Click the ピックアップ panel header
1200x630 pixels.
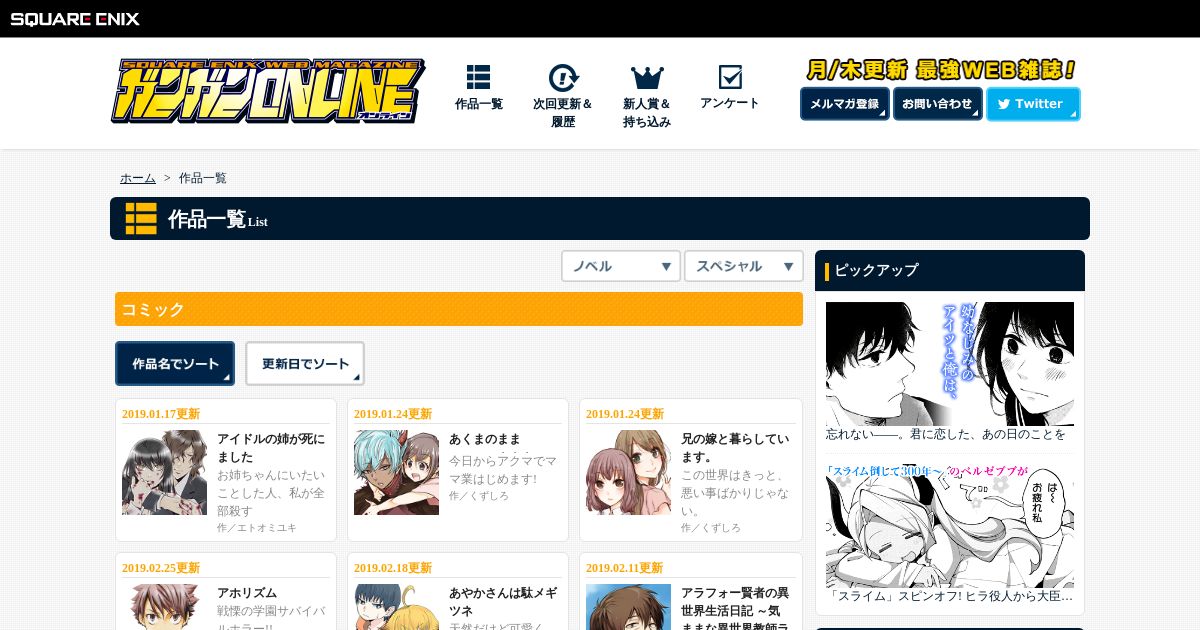click(x=950, y=270)
